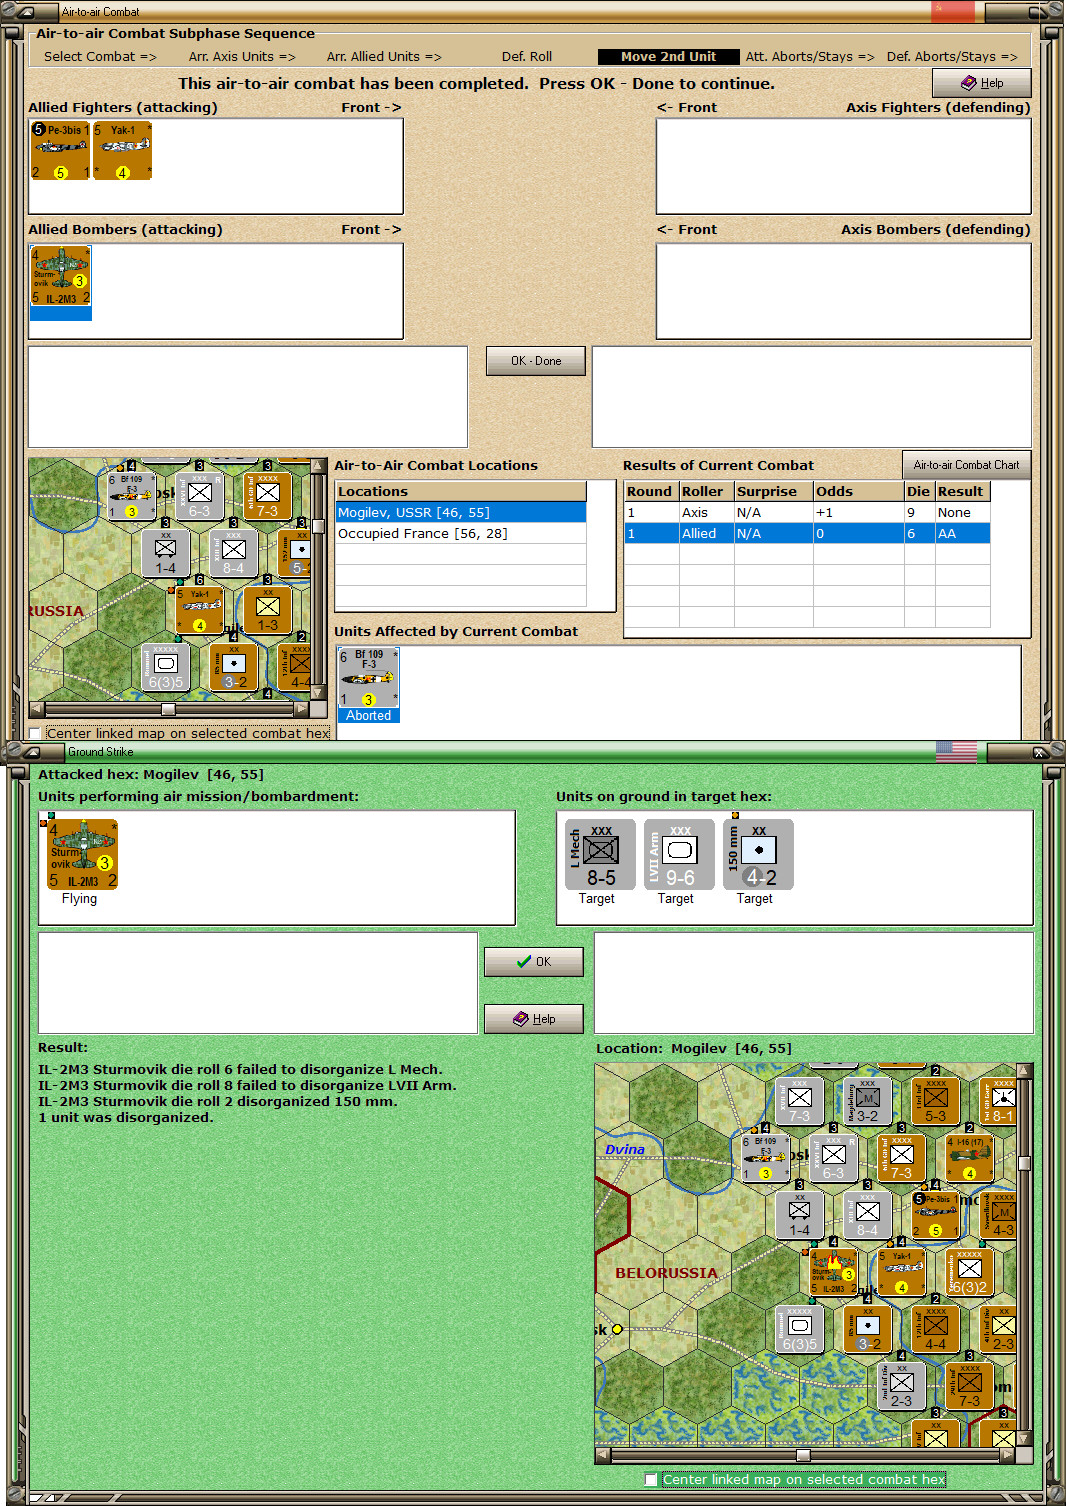Screen dimensions: 1066x1506
Task: Select the 'Arr. Axis Units =>' subphase step
Action: [x=242, y=56]
